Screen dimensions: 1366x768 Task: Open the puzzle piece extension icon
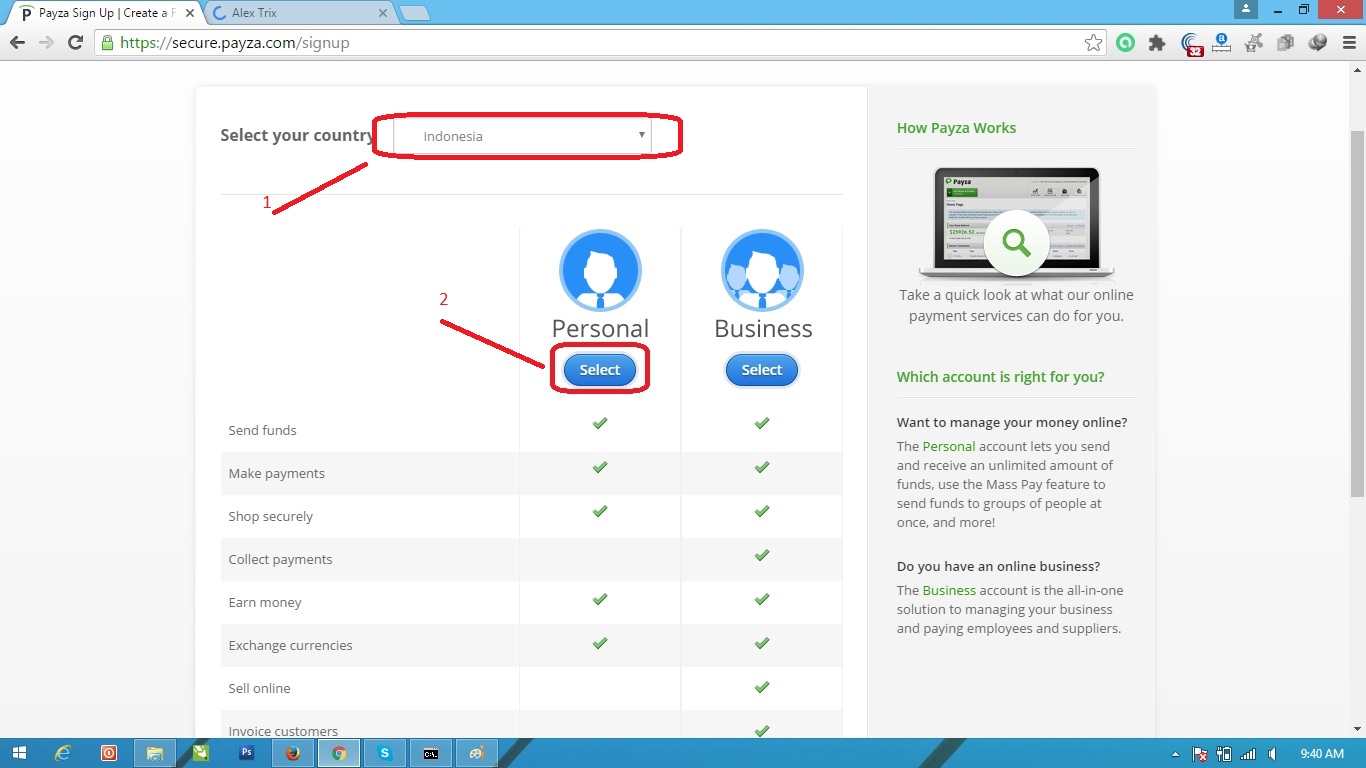coord(1157,43)
